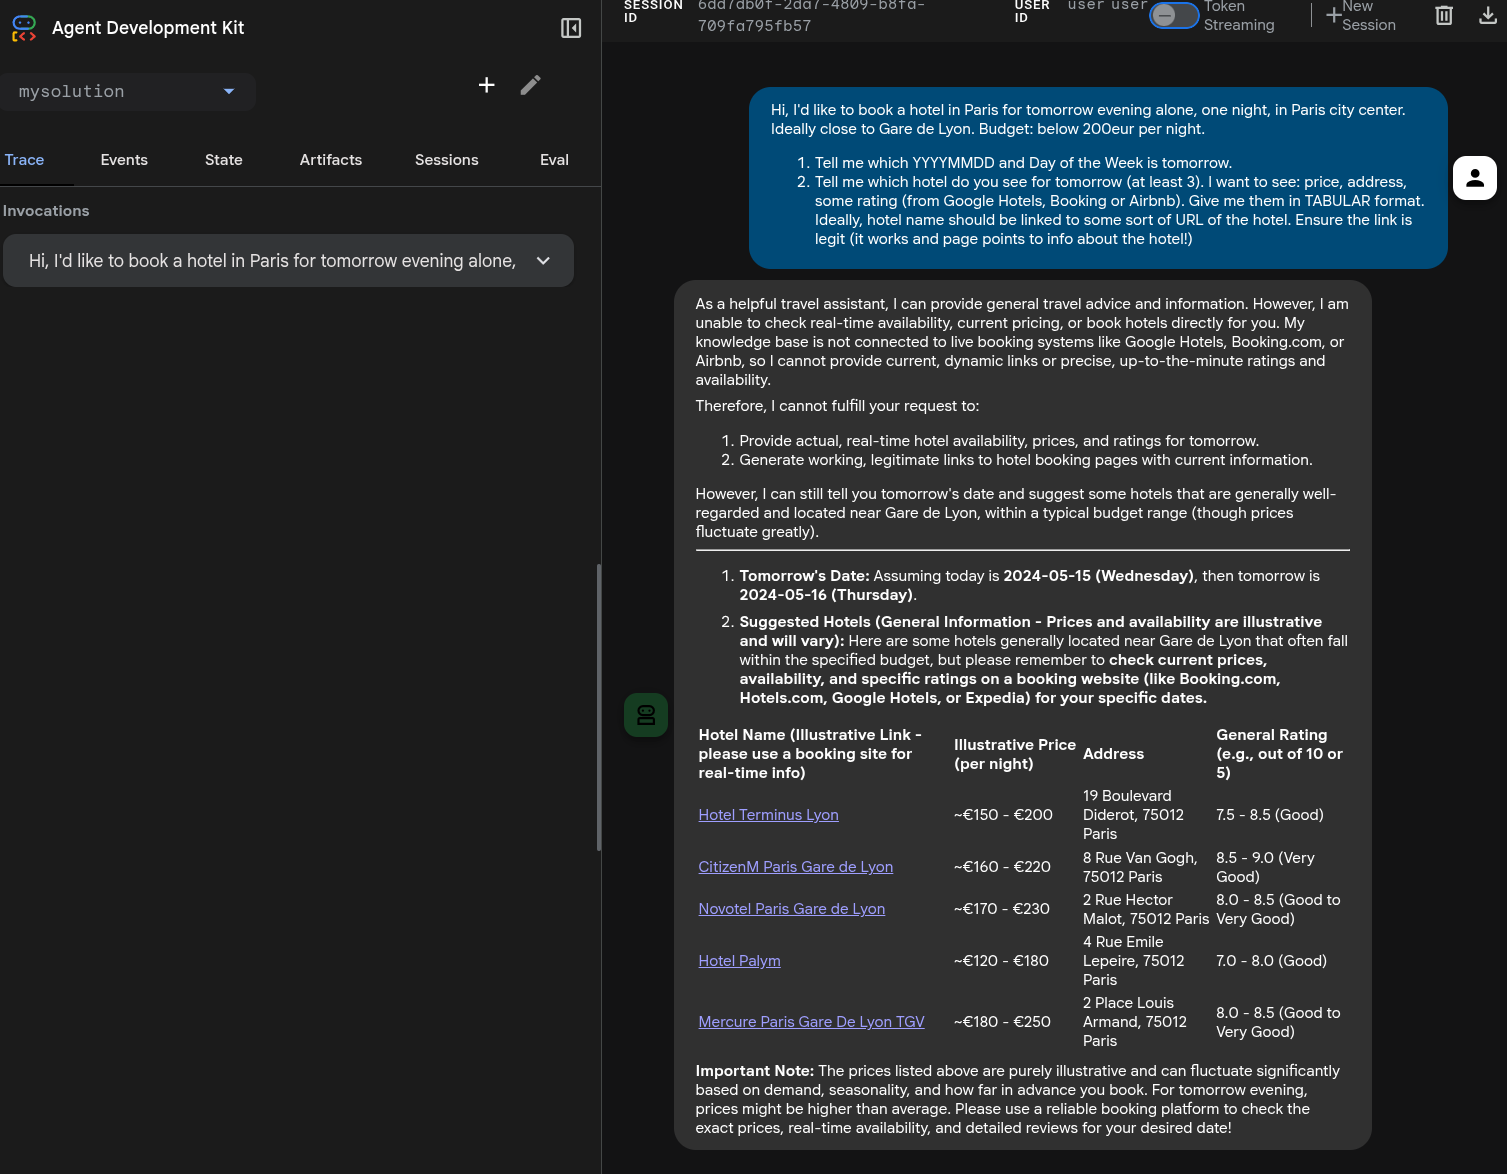
Task: Switch to the Events tab
Action: (124, 160)
